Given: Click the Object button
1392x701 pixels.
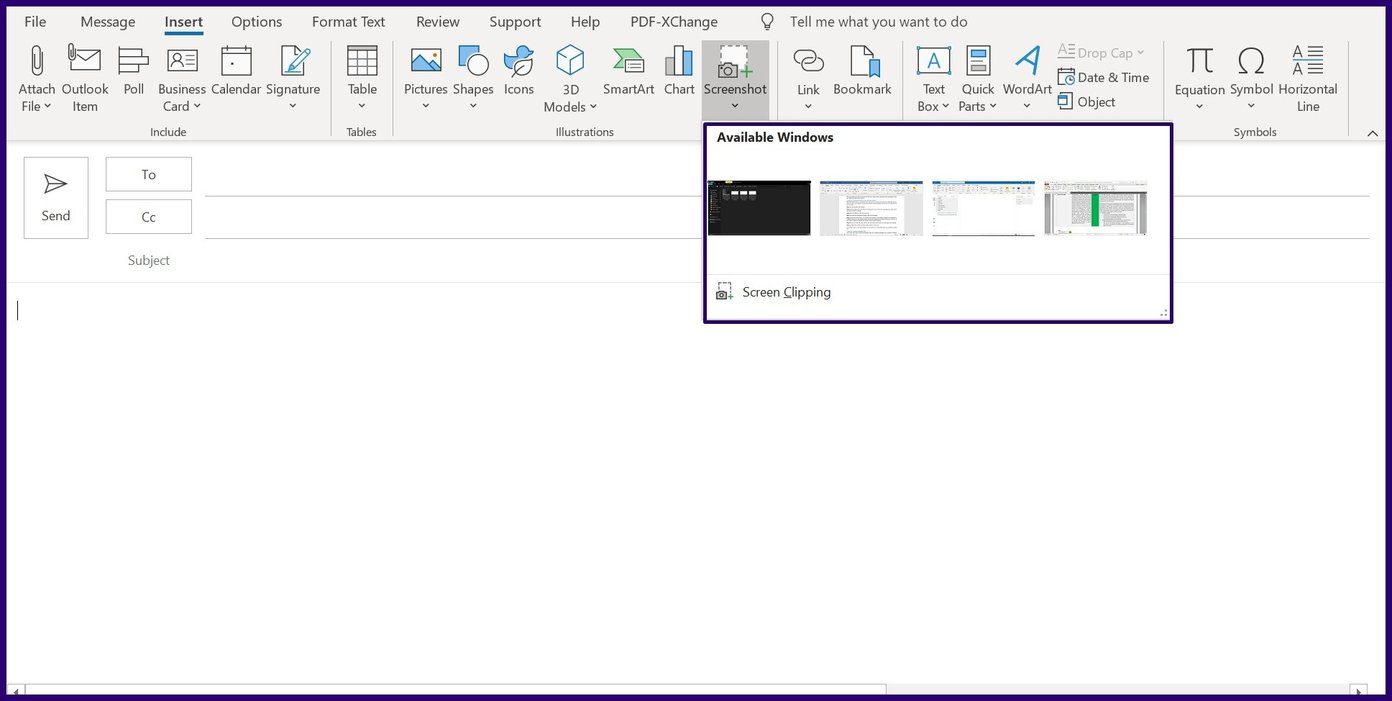Looking at the screenshot, I should pyautogui.click(x=1087, y=102).
